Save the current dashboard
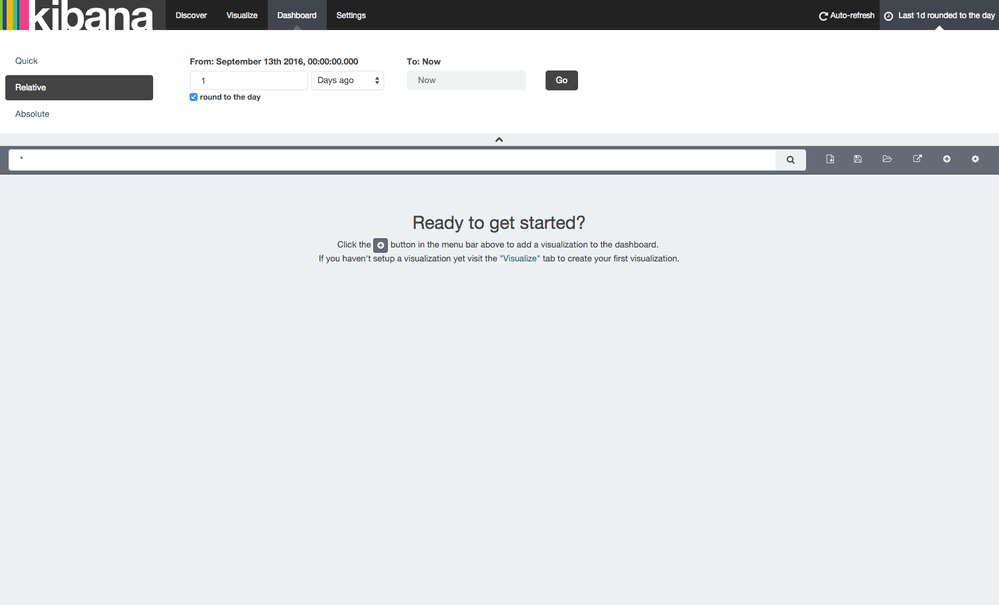The height and width of the screenshot is (605, 999). click(x=857, y=158)
